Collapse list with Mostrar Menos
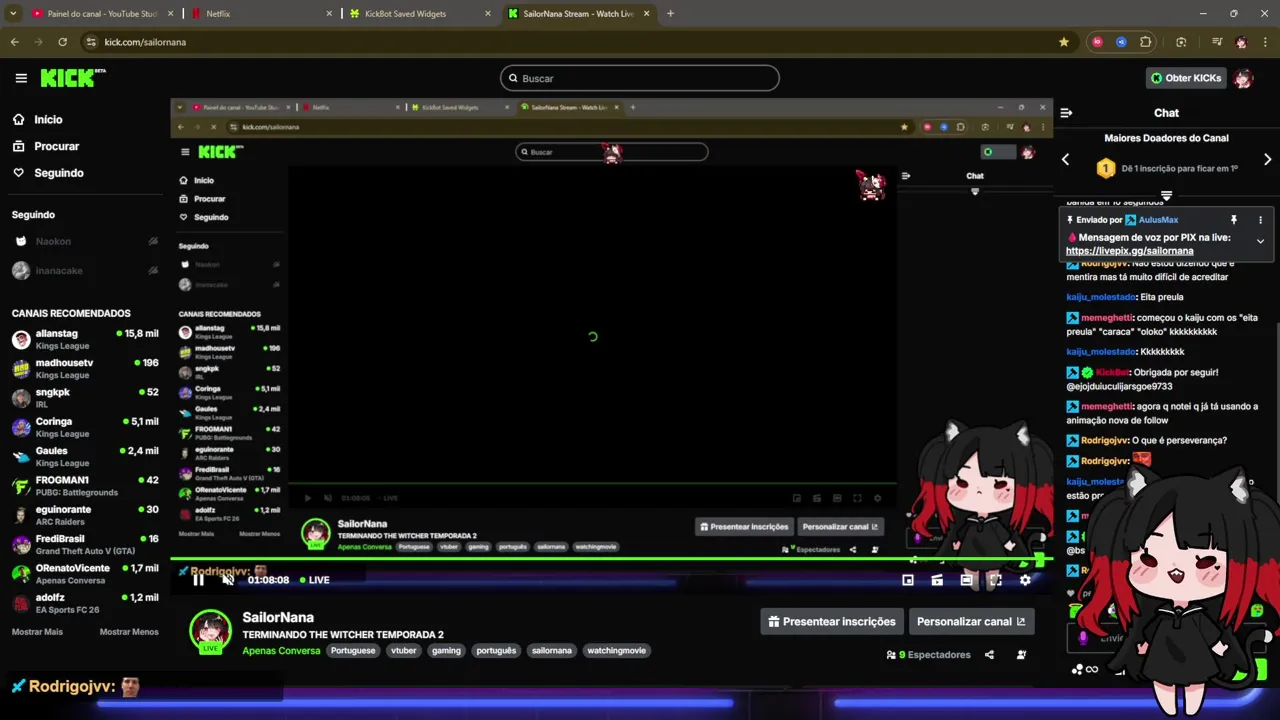The width and height of the screenshot is (1280, 720). [x=129, y=632]
